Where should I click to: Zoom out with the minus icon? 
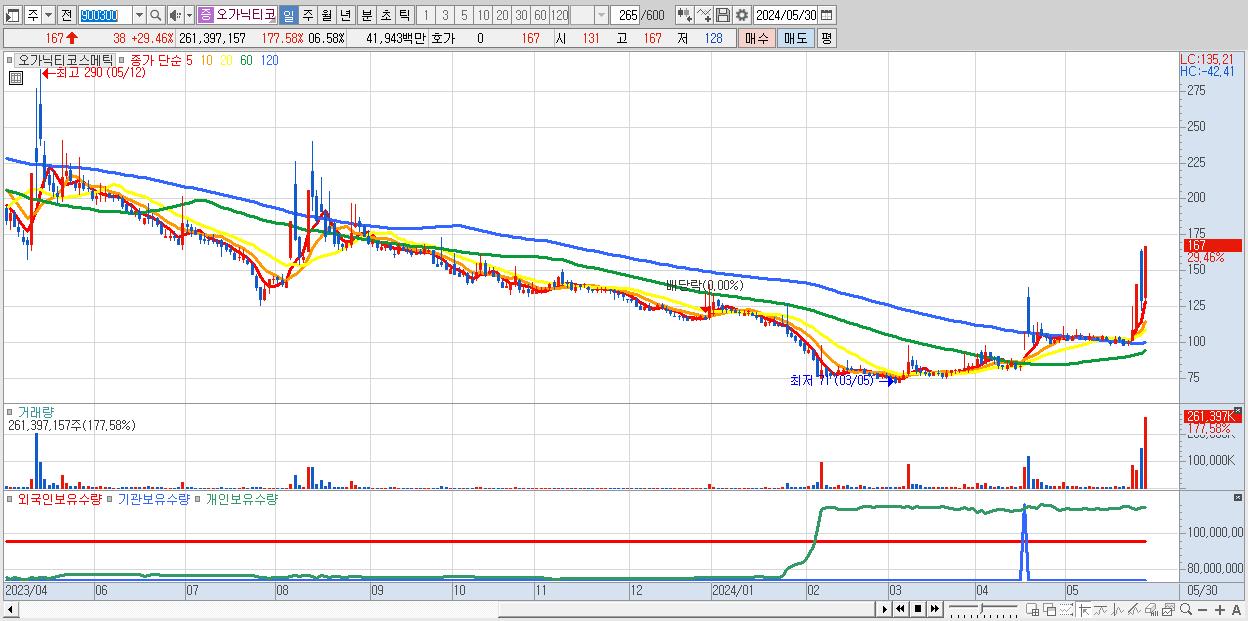pos(1202,610)
